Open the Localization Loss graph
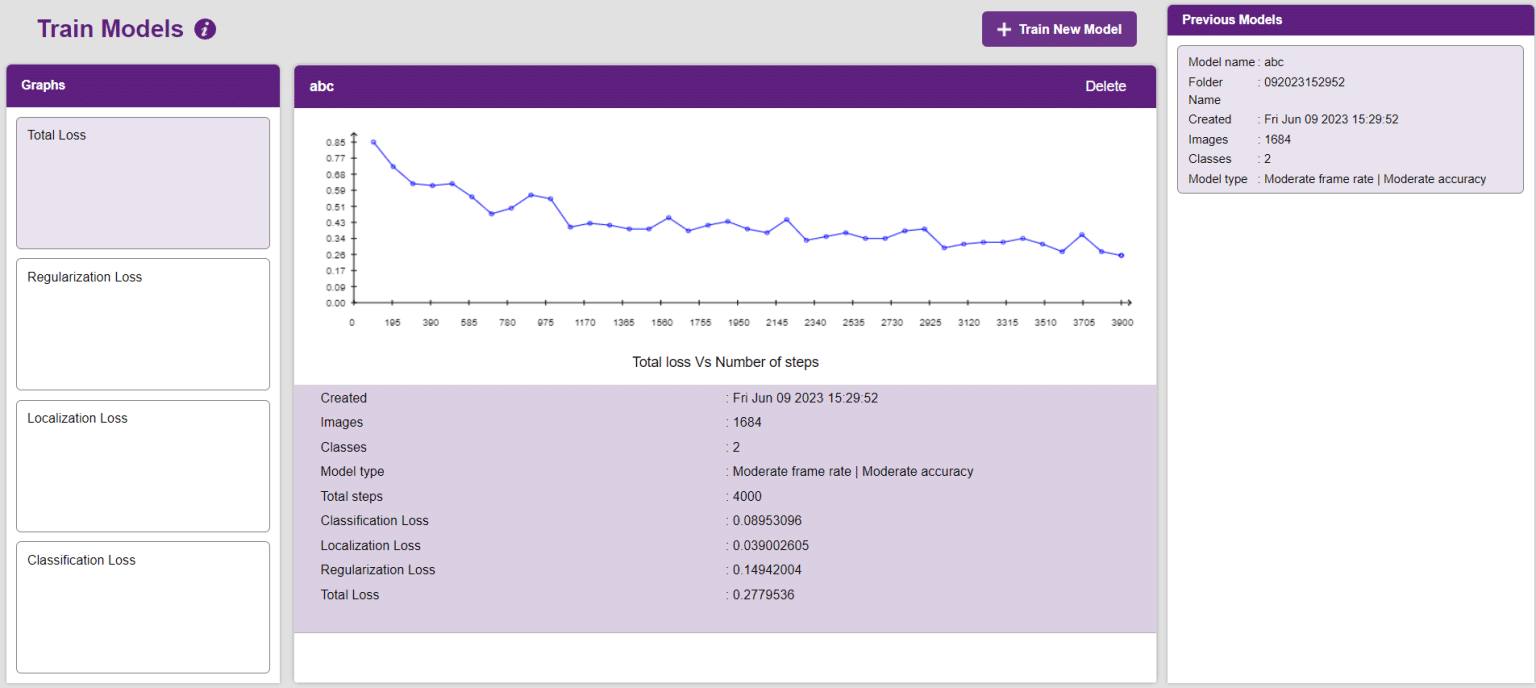Image resolution: width=1536 pixels, height=688 pixels. point(142,466)
